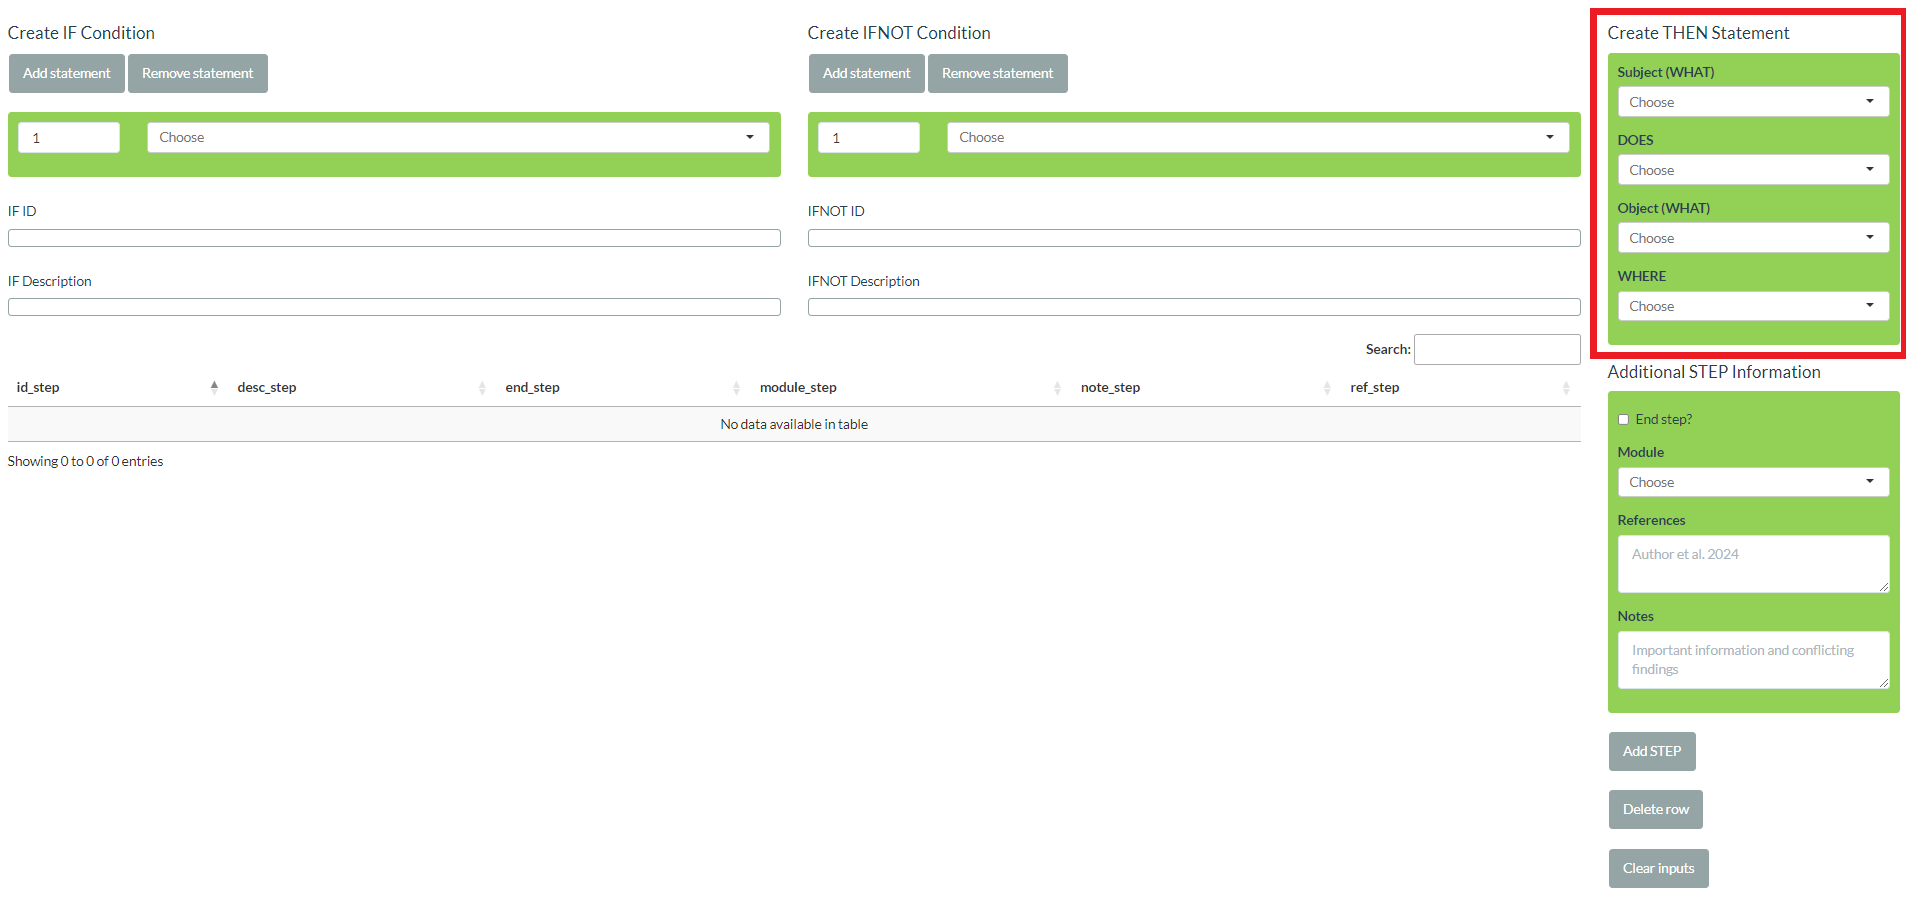Focus the table Search field
The height and width of the screenshot is (897, 1906).
pyautogui.click(x=1496, y=350)
